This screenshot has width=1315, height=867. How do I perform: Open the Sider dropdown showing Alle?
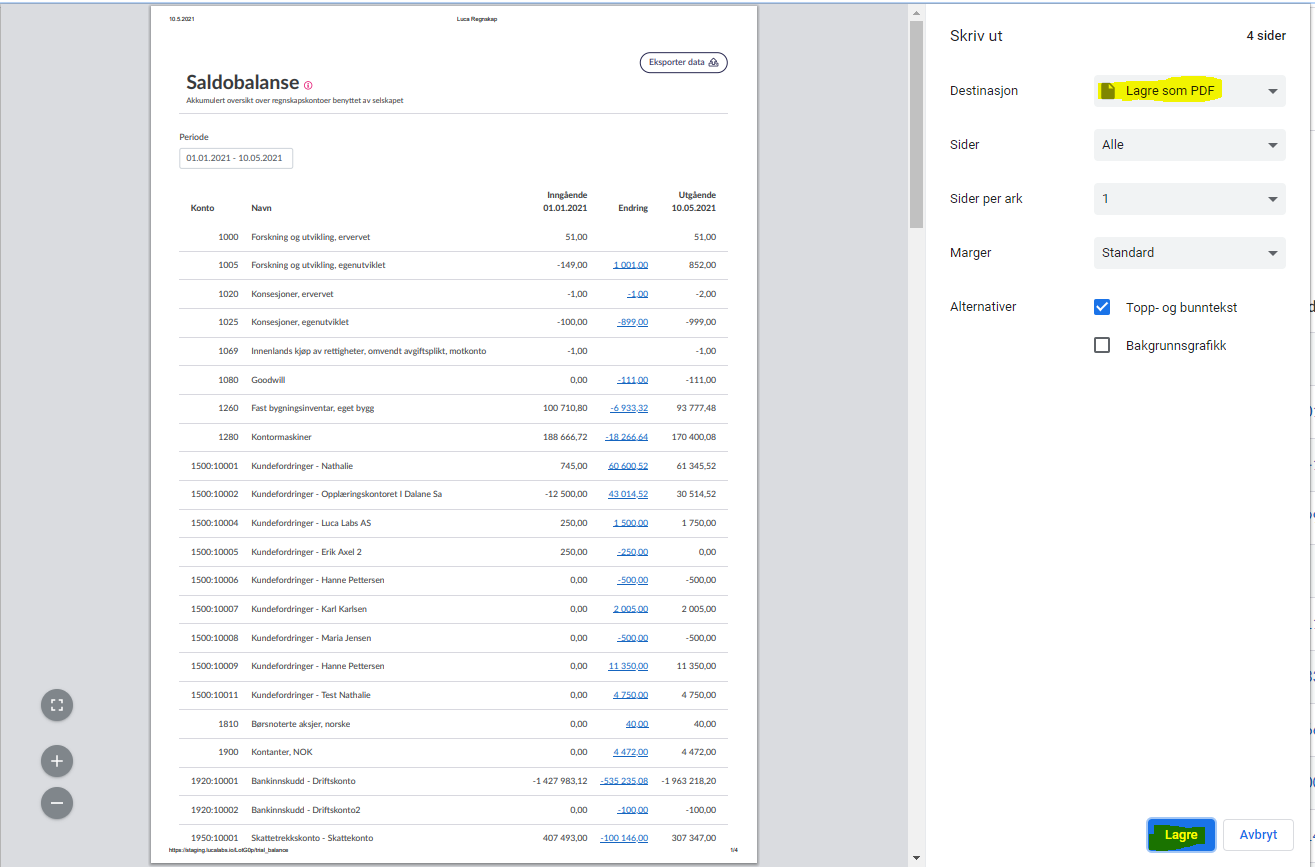point(1189,145)
